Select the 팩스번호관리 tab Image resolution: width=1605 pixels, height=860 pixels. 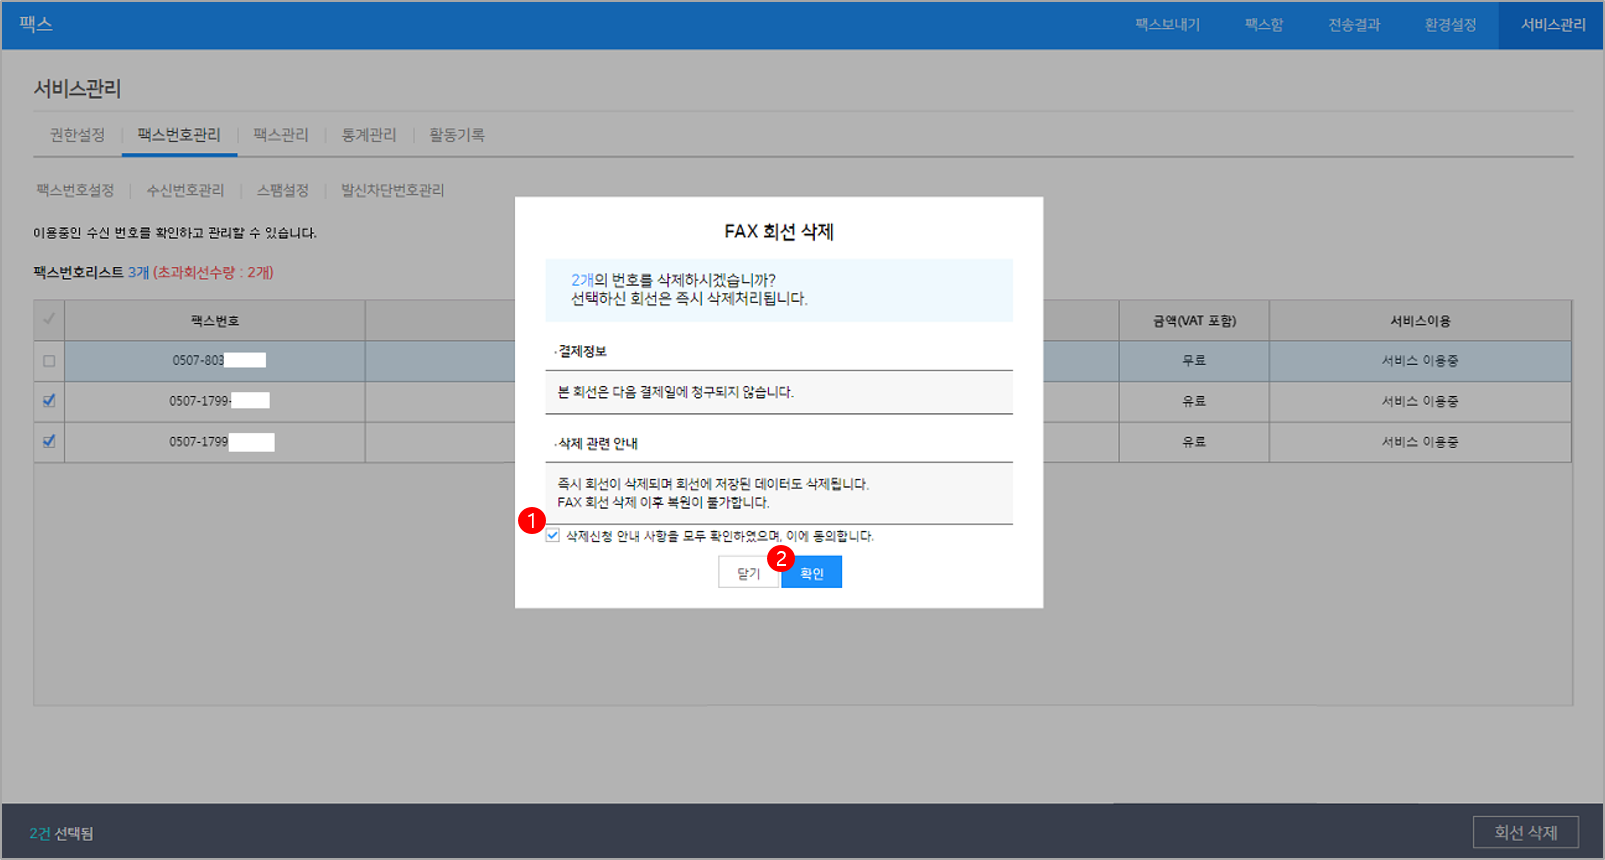tap(179, 135)
